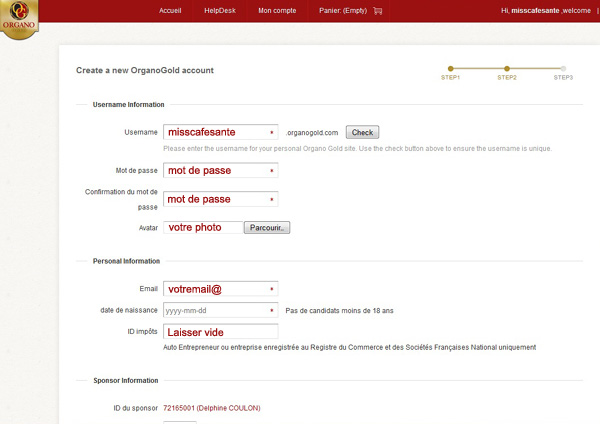Click the Avatar file path field

click(x=203, y=228)
